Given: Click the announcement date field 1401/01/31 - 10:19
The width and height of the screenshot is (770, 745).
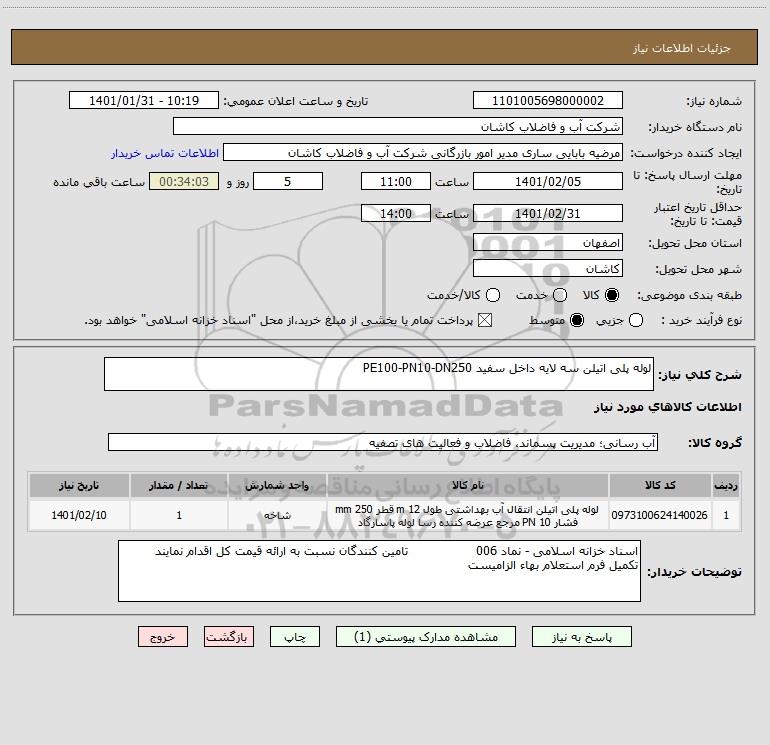Looking at the screenshot, I should [144, 100].
